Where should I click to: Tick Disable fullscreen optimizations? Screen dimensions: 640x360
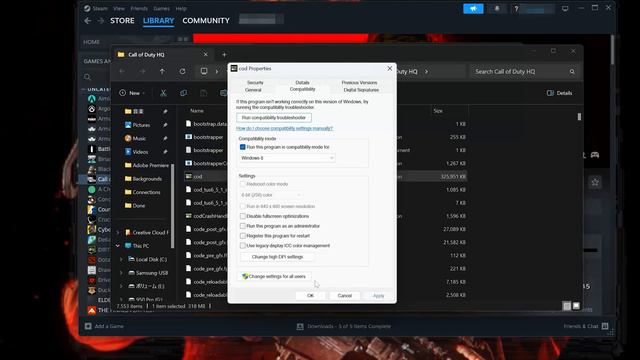click(242, 216)
